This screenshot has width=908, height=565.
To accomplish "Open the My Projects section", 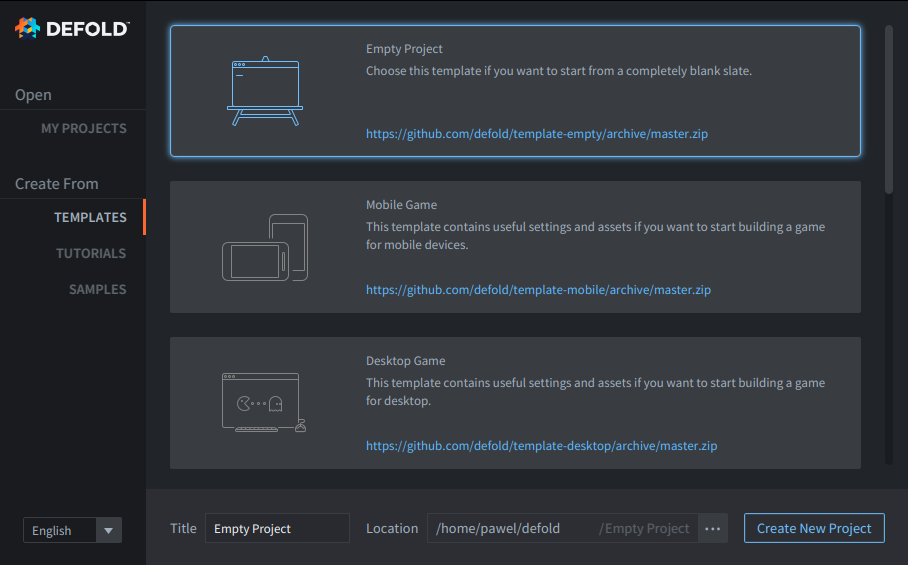I will pos(83,128).
